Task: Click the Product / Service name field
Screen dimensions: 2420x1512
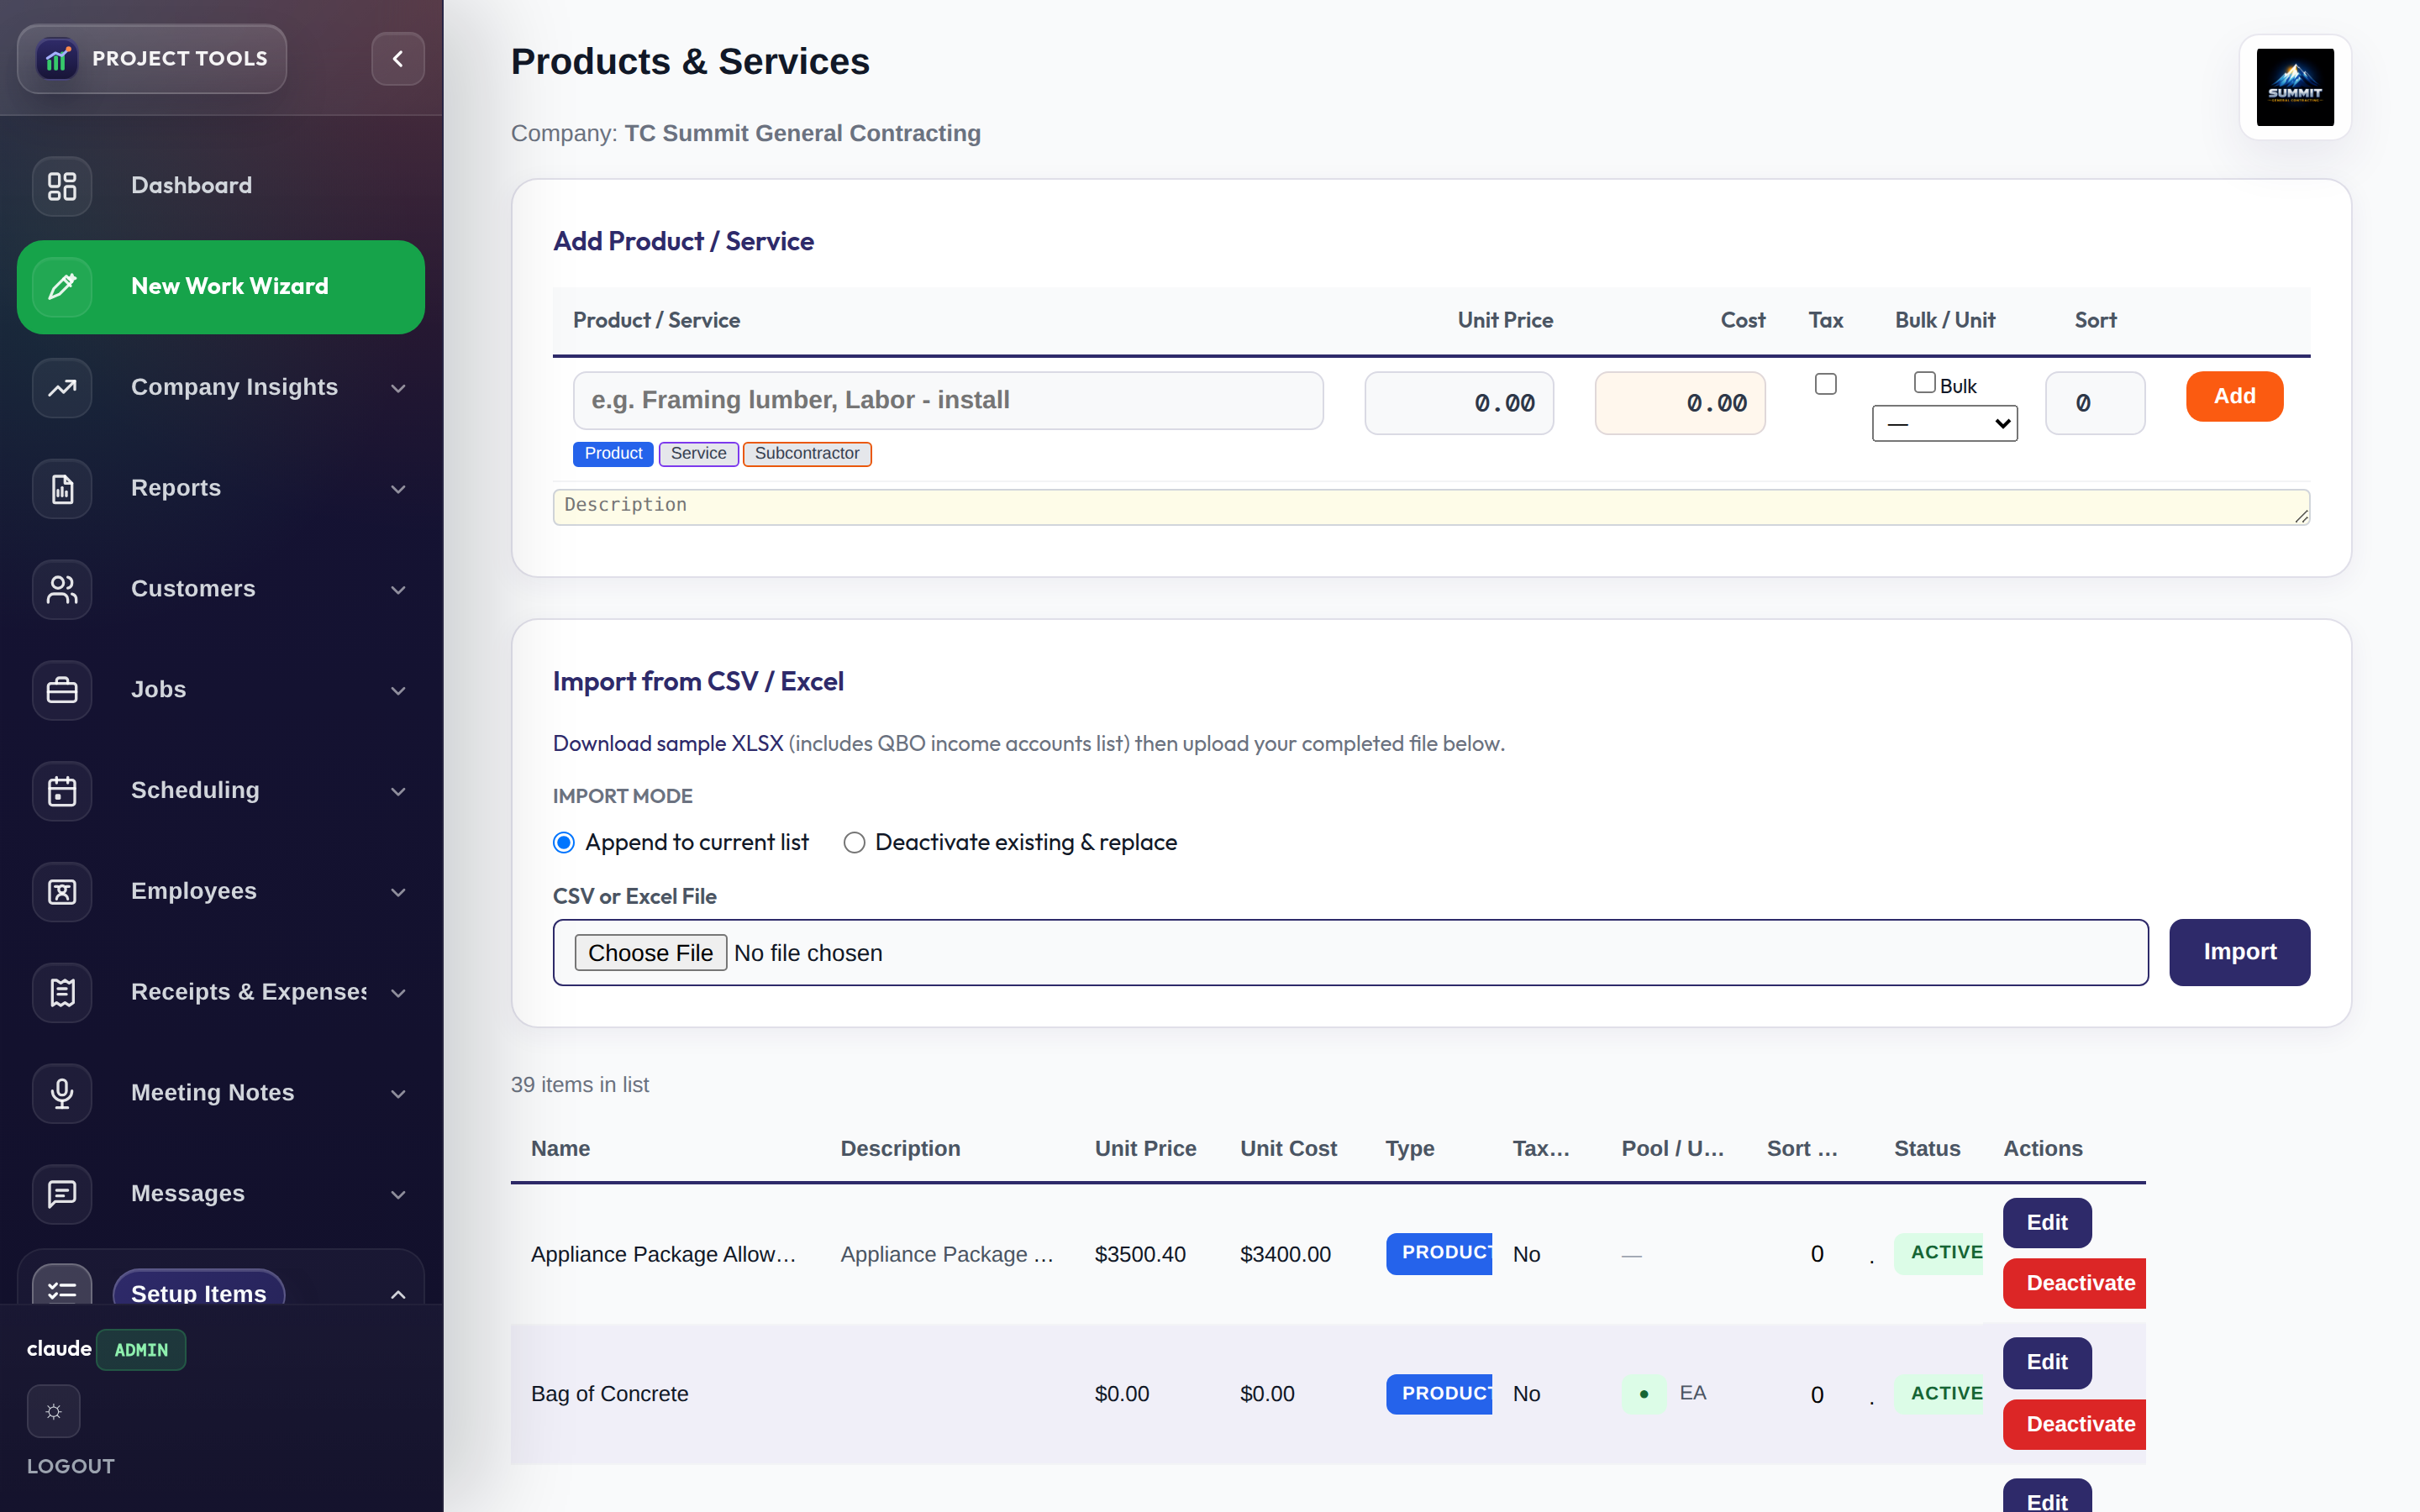Action: [948, 401]
